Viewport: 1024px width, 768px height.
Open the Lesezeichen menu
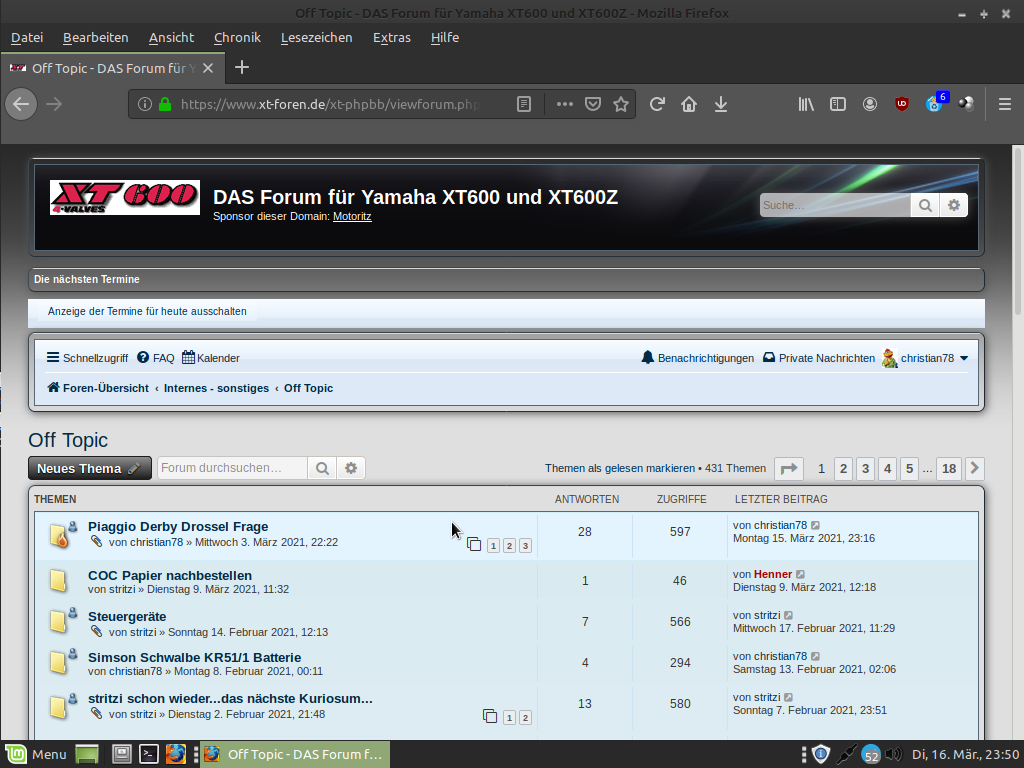(316, 37)
